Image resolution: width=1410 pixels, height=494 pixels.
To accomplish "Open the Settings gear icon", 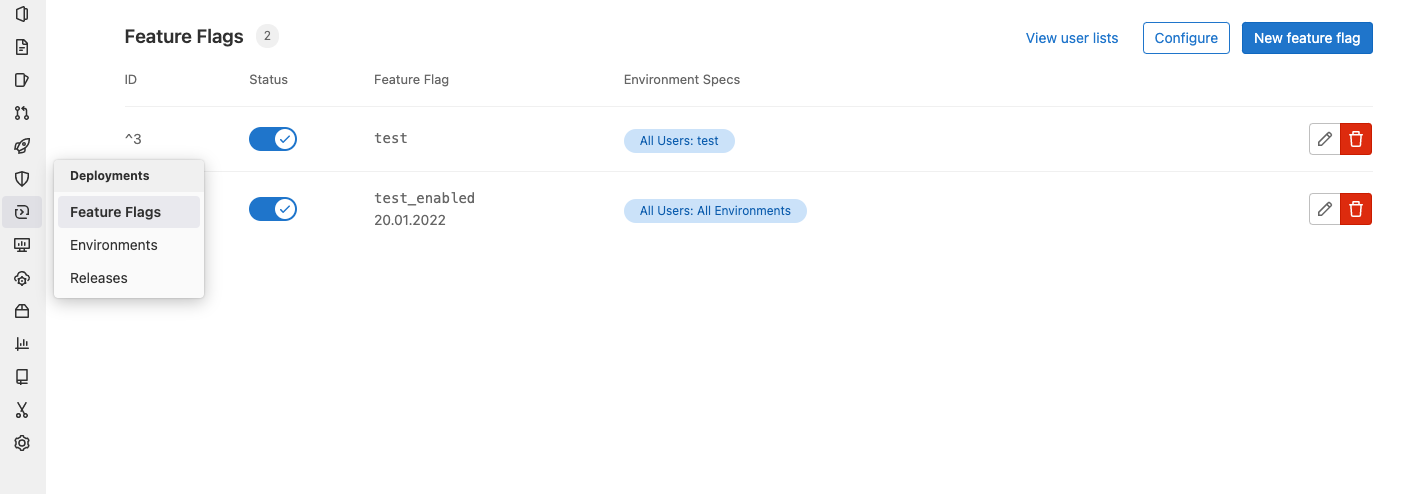I will (x=22, y=443).
